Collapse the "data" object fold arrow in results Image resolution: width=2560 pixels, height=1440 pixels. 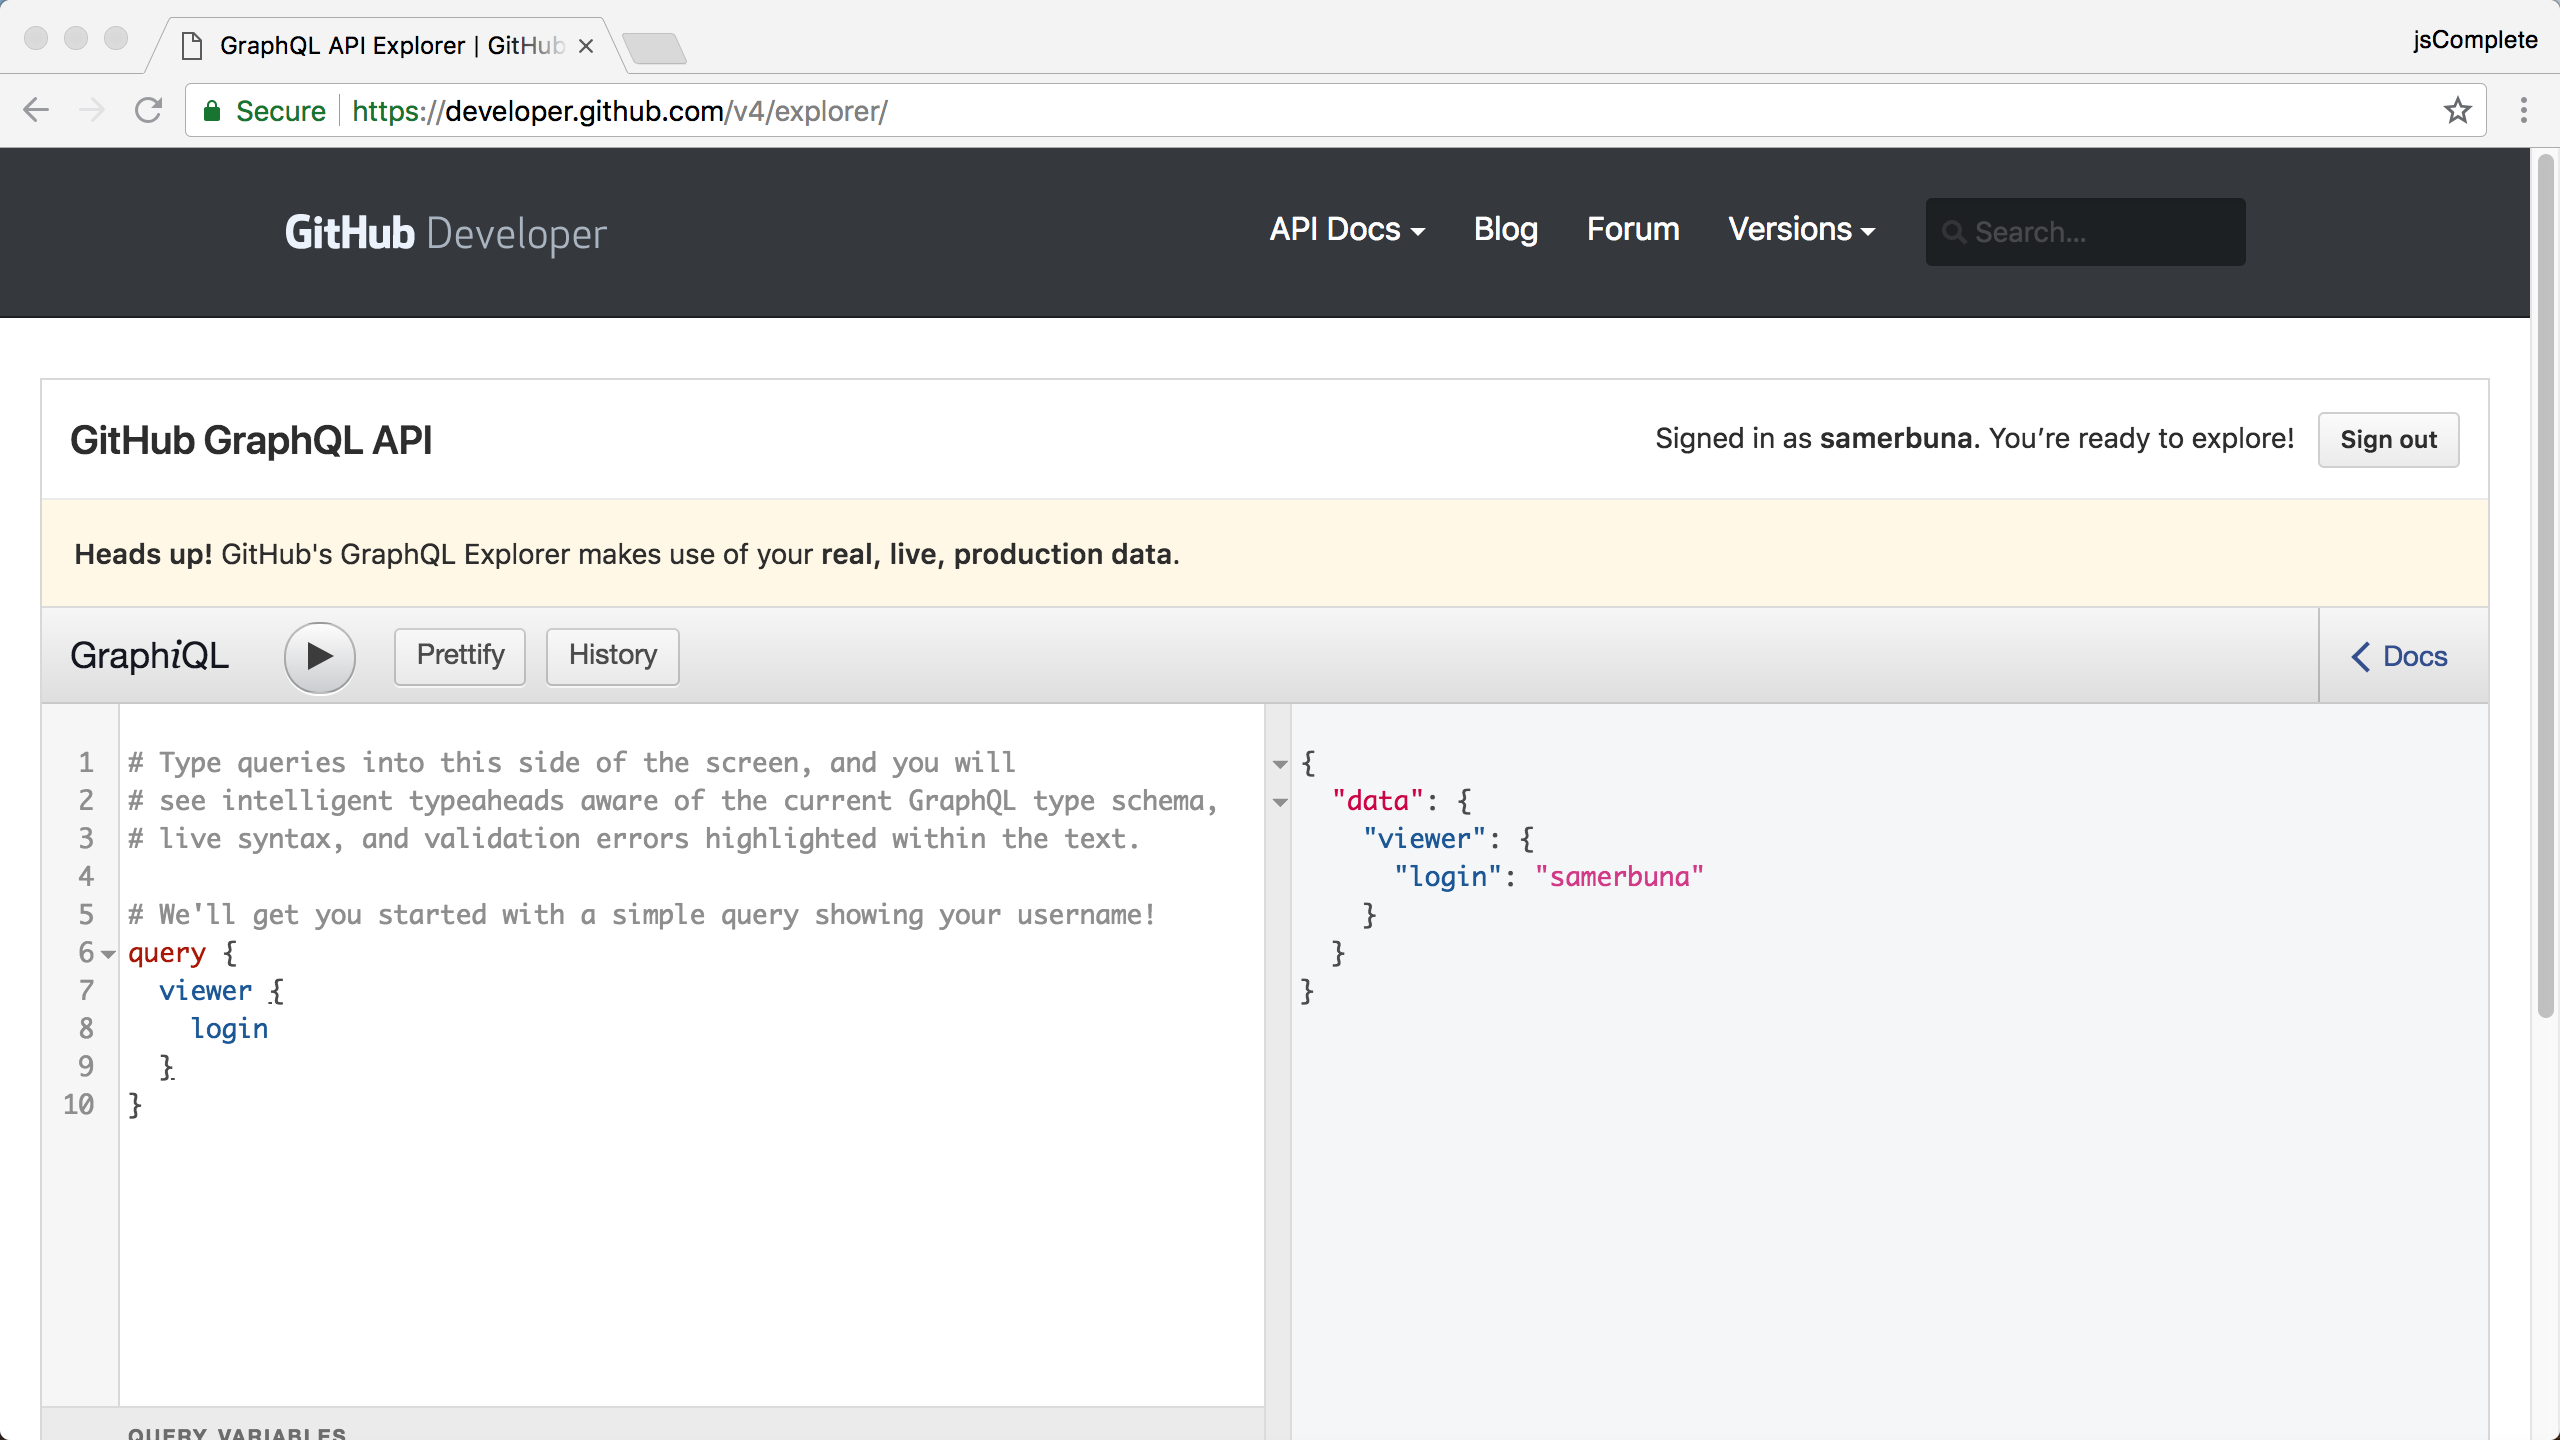coord(1280,803)
